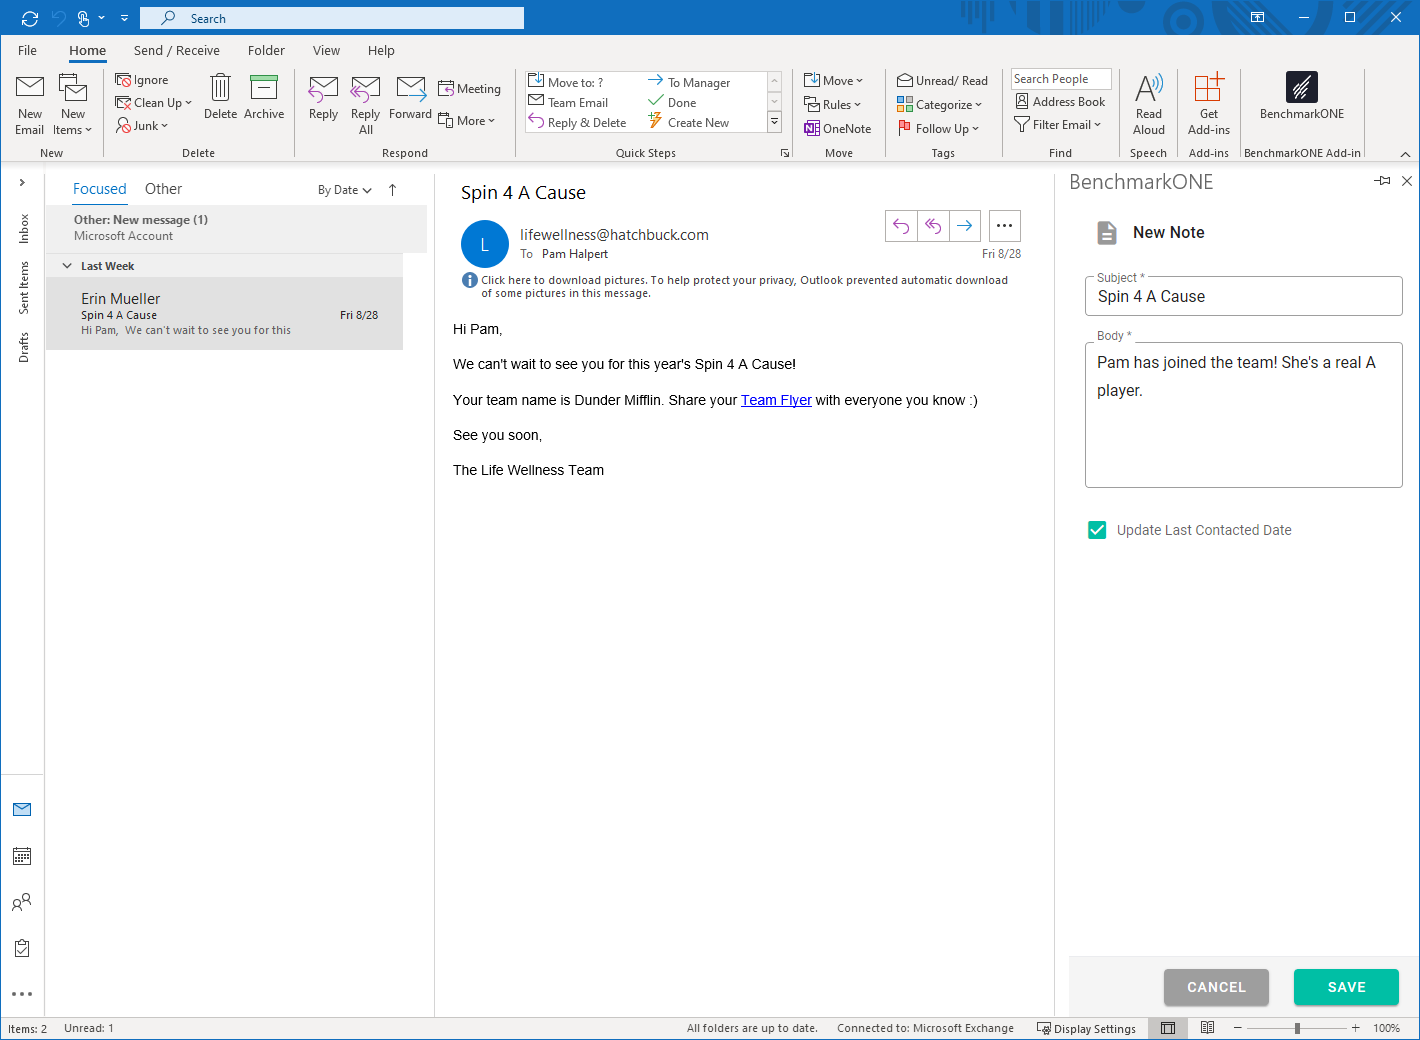Open Follow Up dropdown
The image size is (1420, 1040).
click(x=939, y=129)
